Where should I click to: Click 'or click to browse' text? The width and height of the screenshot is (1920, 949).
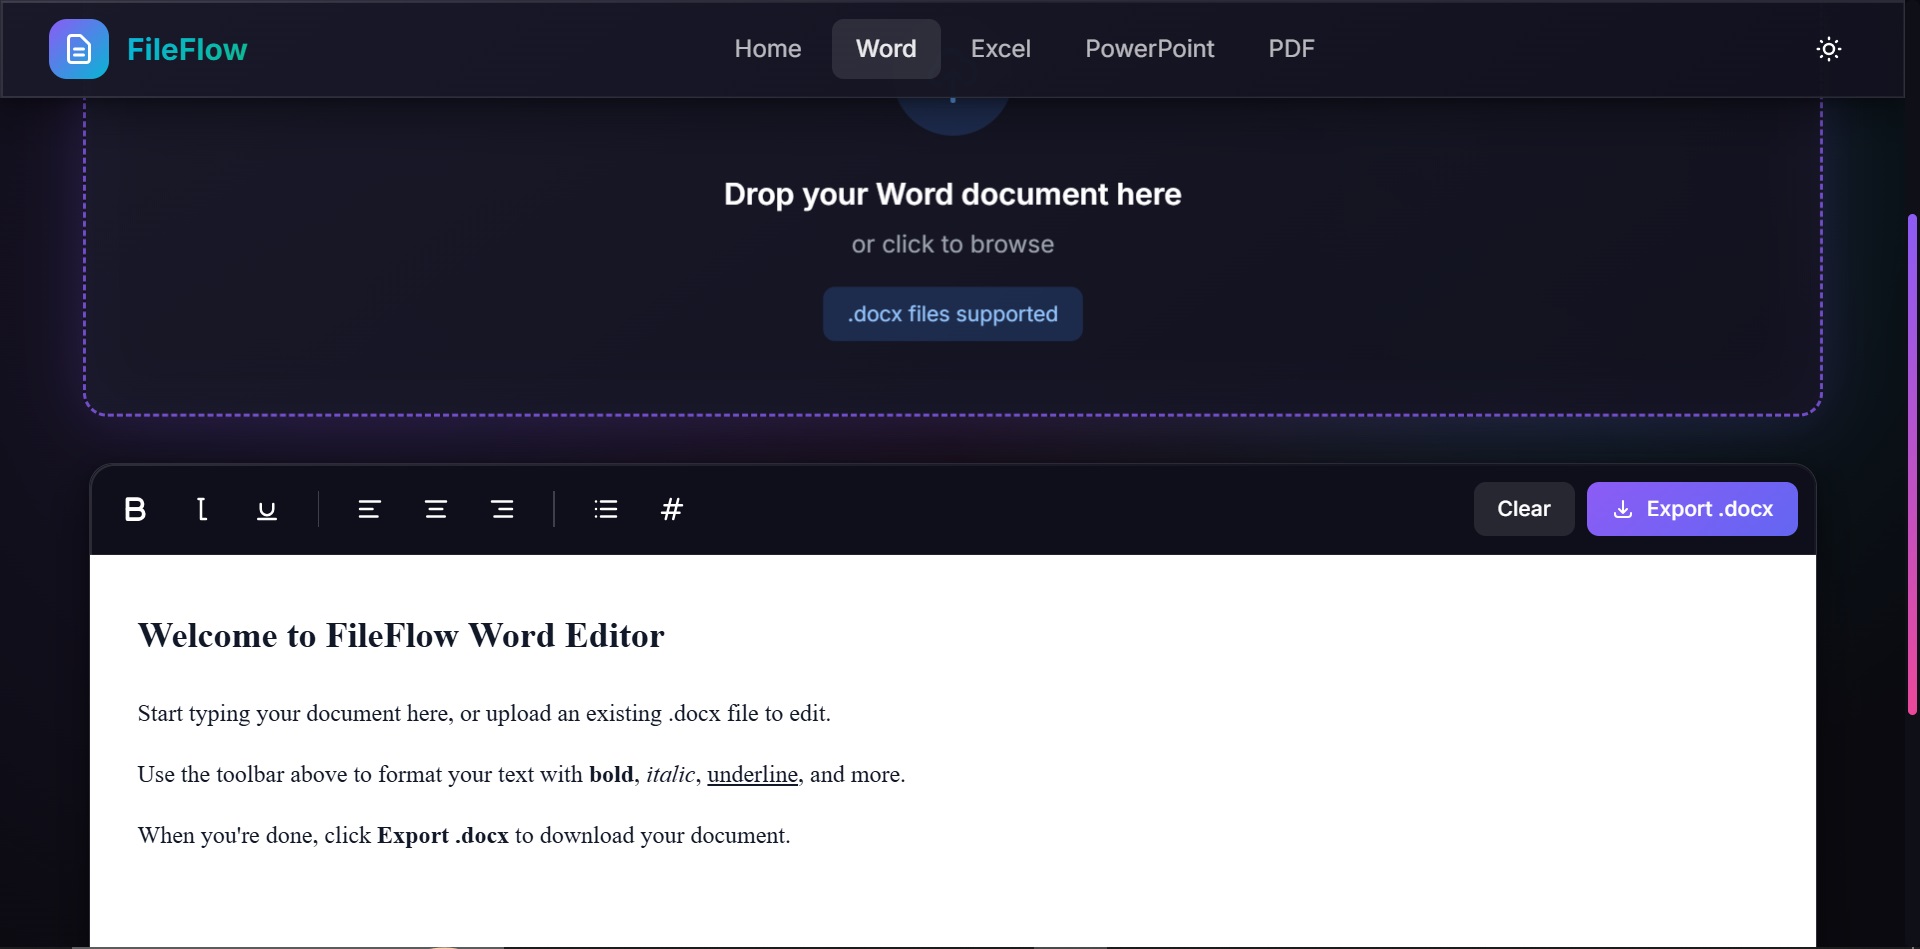953,244
